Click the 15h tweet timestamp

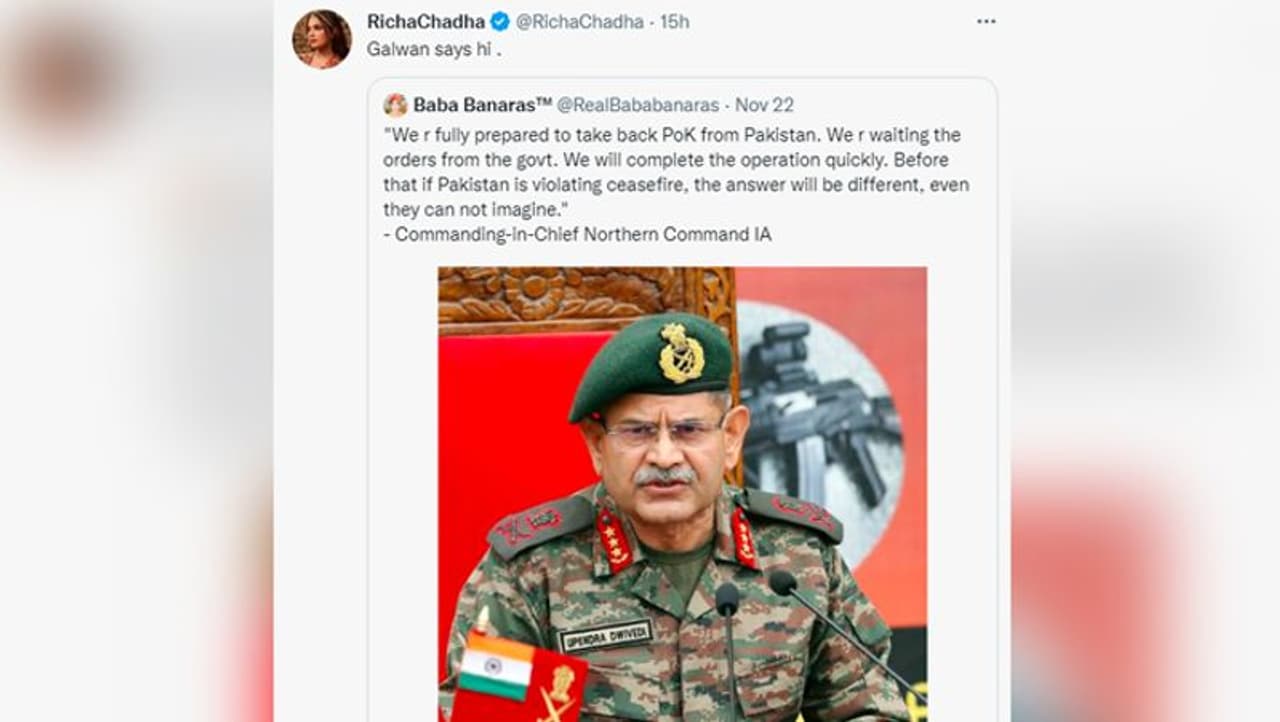coord(675,22)
